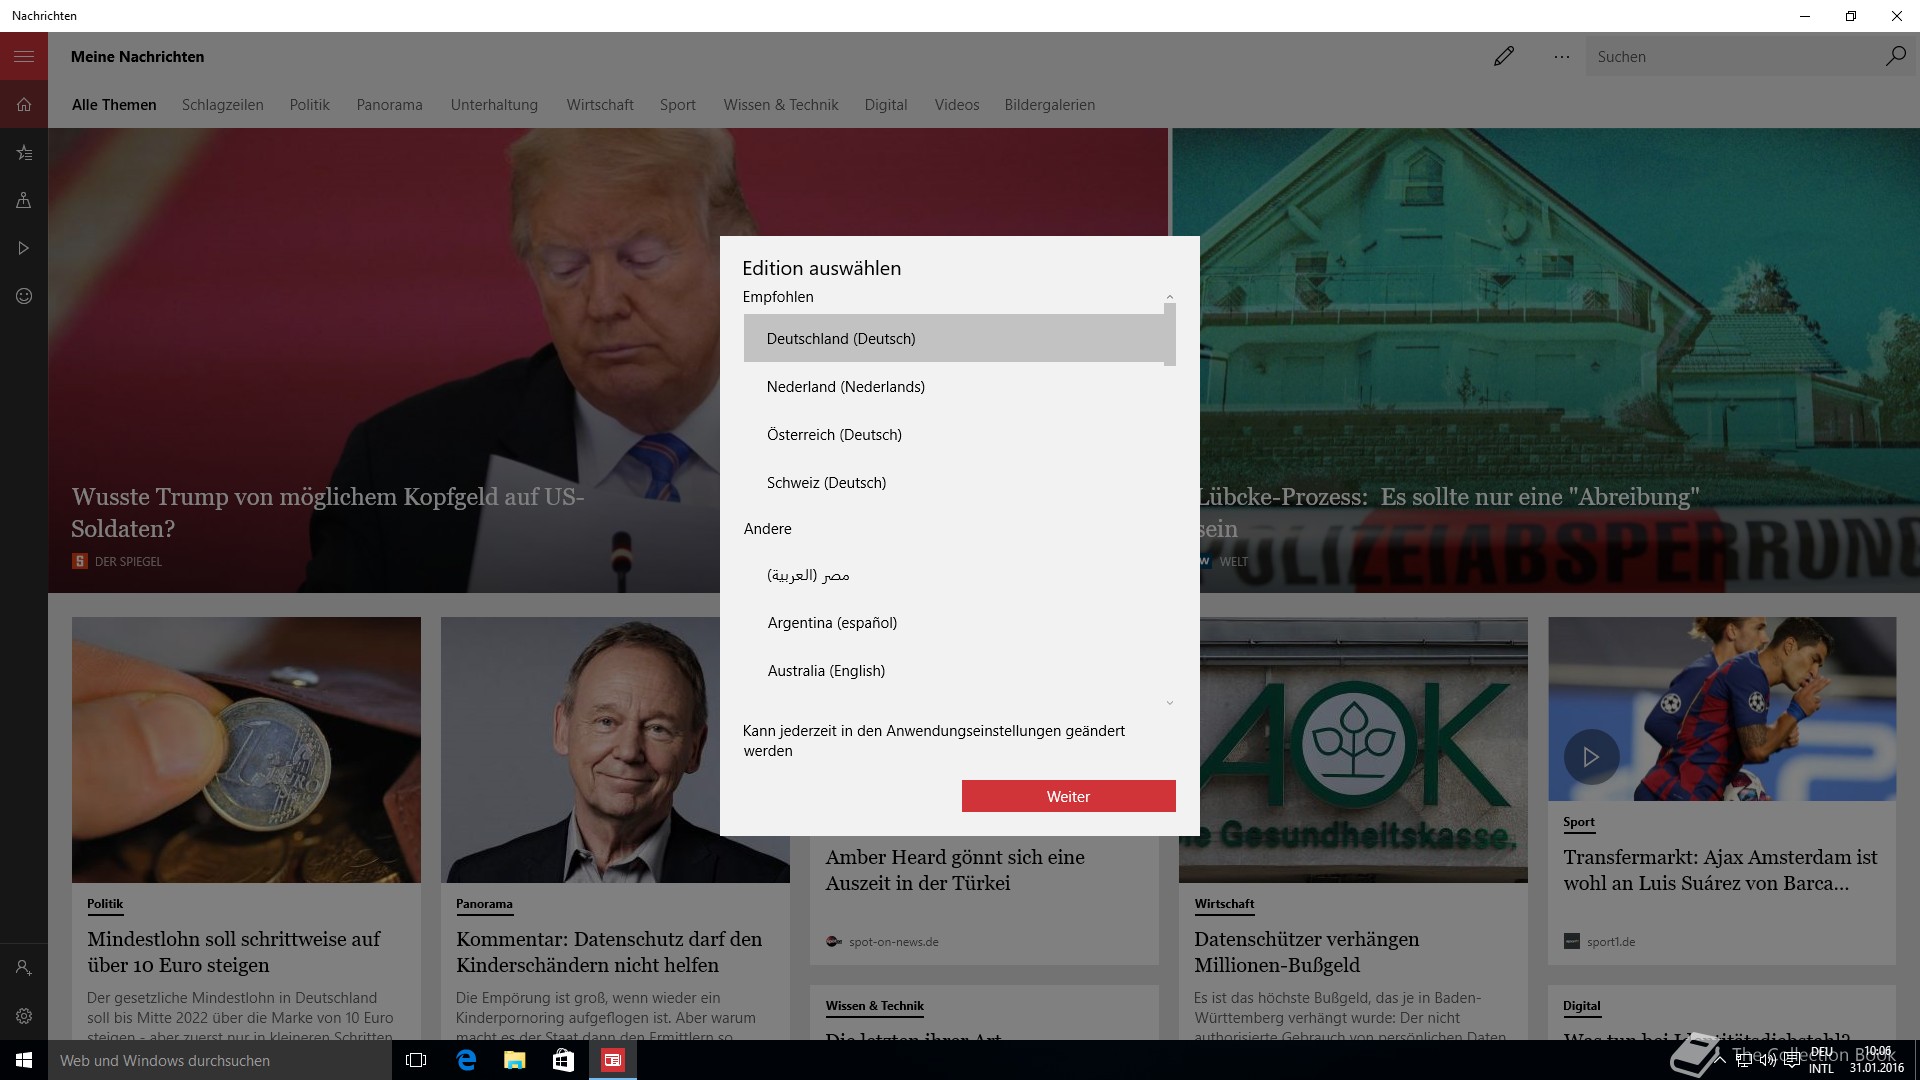
Task: Select Deutschland (Deutsch) edition
Action: (954, 338)
